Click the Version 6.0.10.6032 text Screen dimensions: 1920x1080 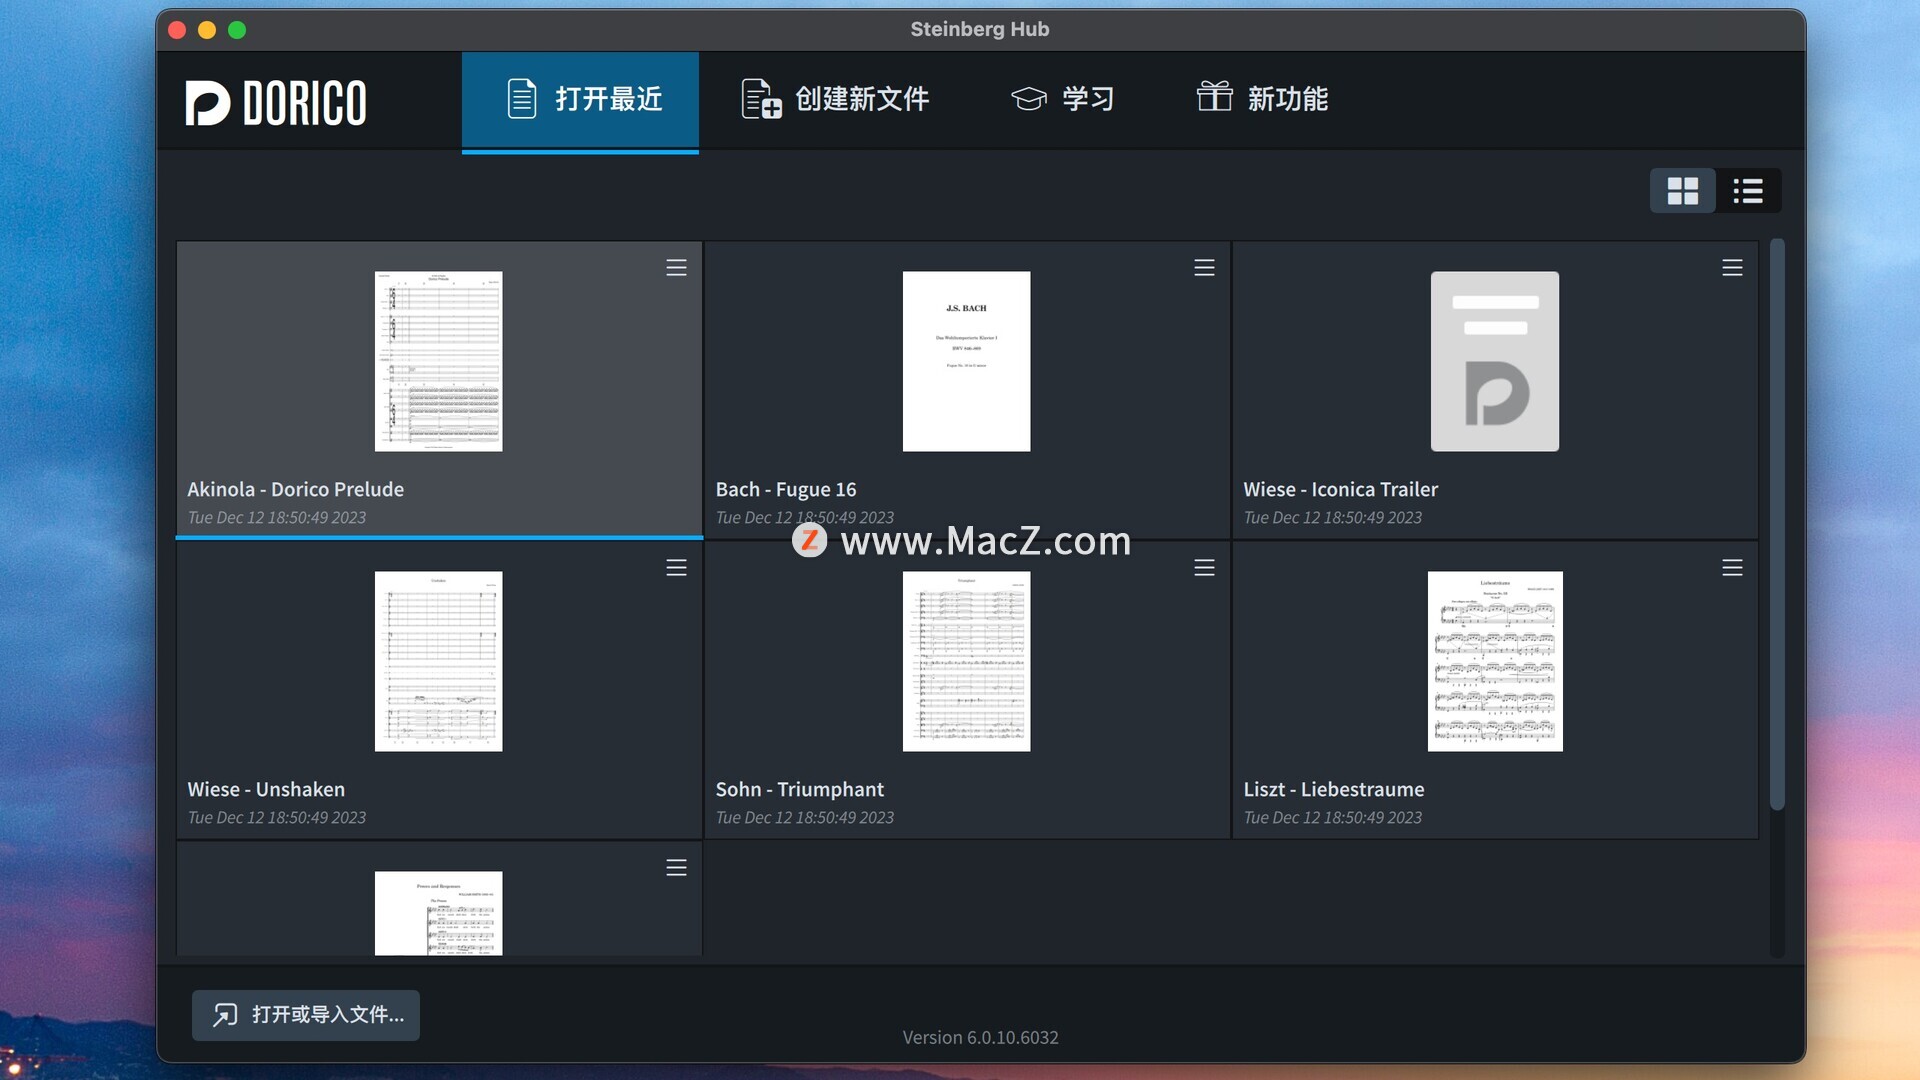coord(980,1038)
